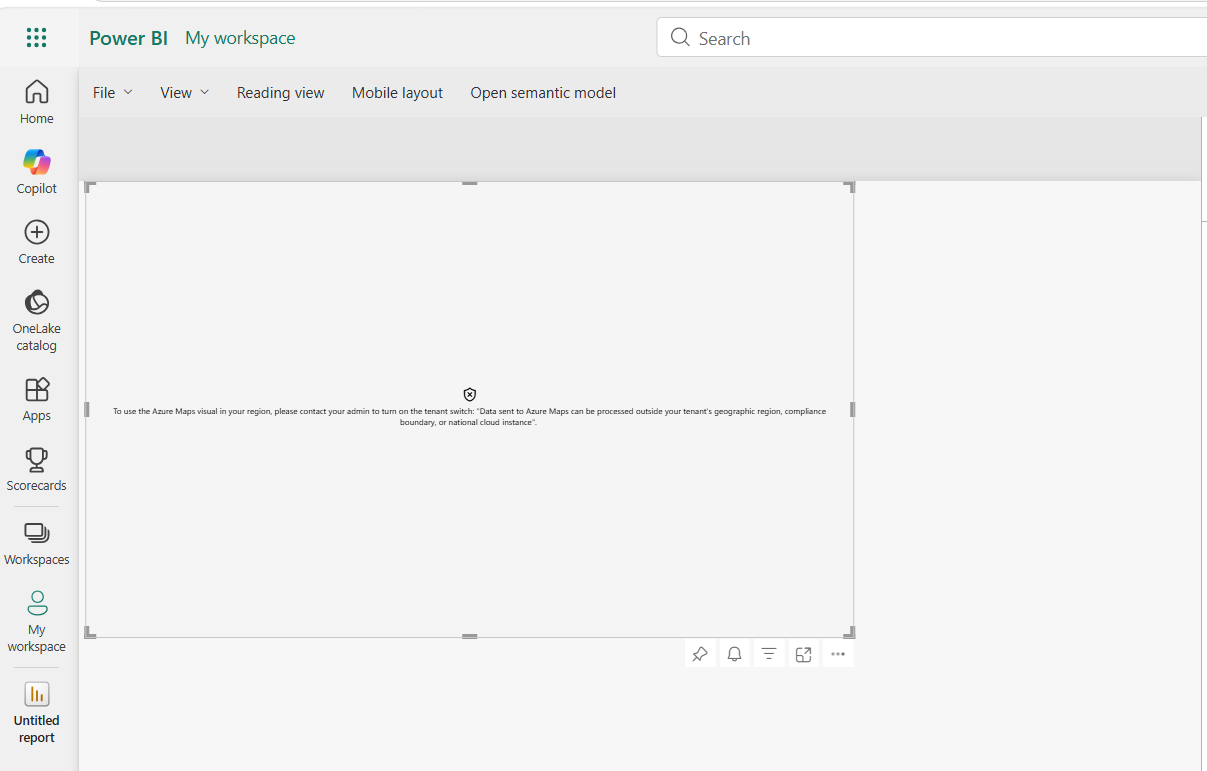Image resolution: width=1207 pixels, height=771 pixels.
Task: Open the app launcher waffle grid
Action: click(x=37, y=38)
